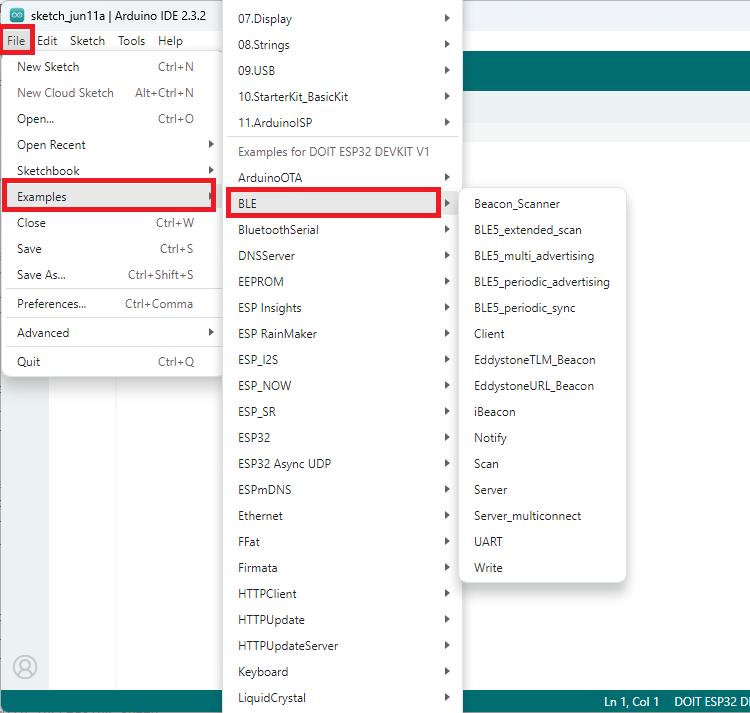This screenshot has width=750, height=713.
Task: Open the DNSServer examples submenu
Action: tap(342, 255)
